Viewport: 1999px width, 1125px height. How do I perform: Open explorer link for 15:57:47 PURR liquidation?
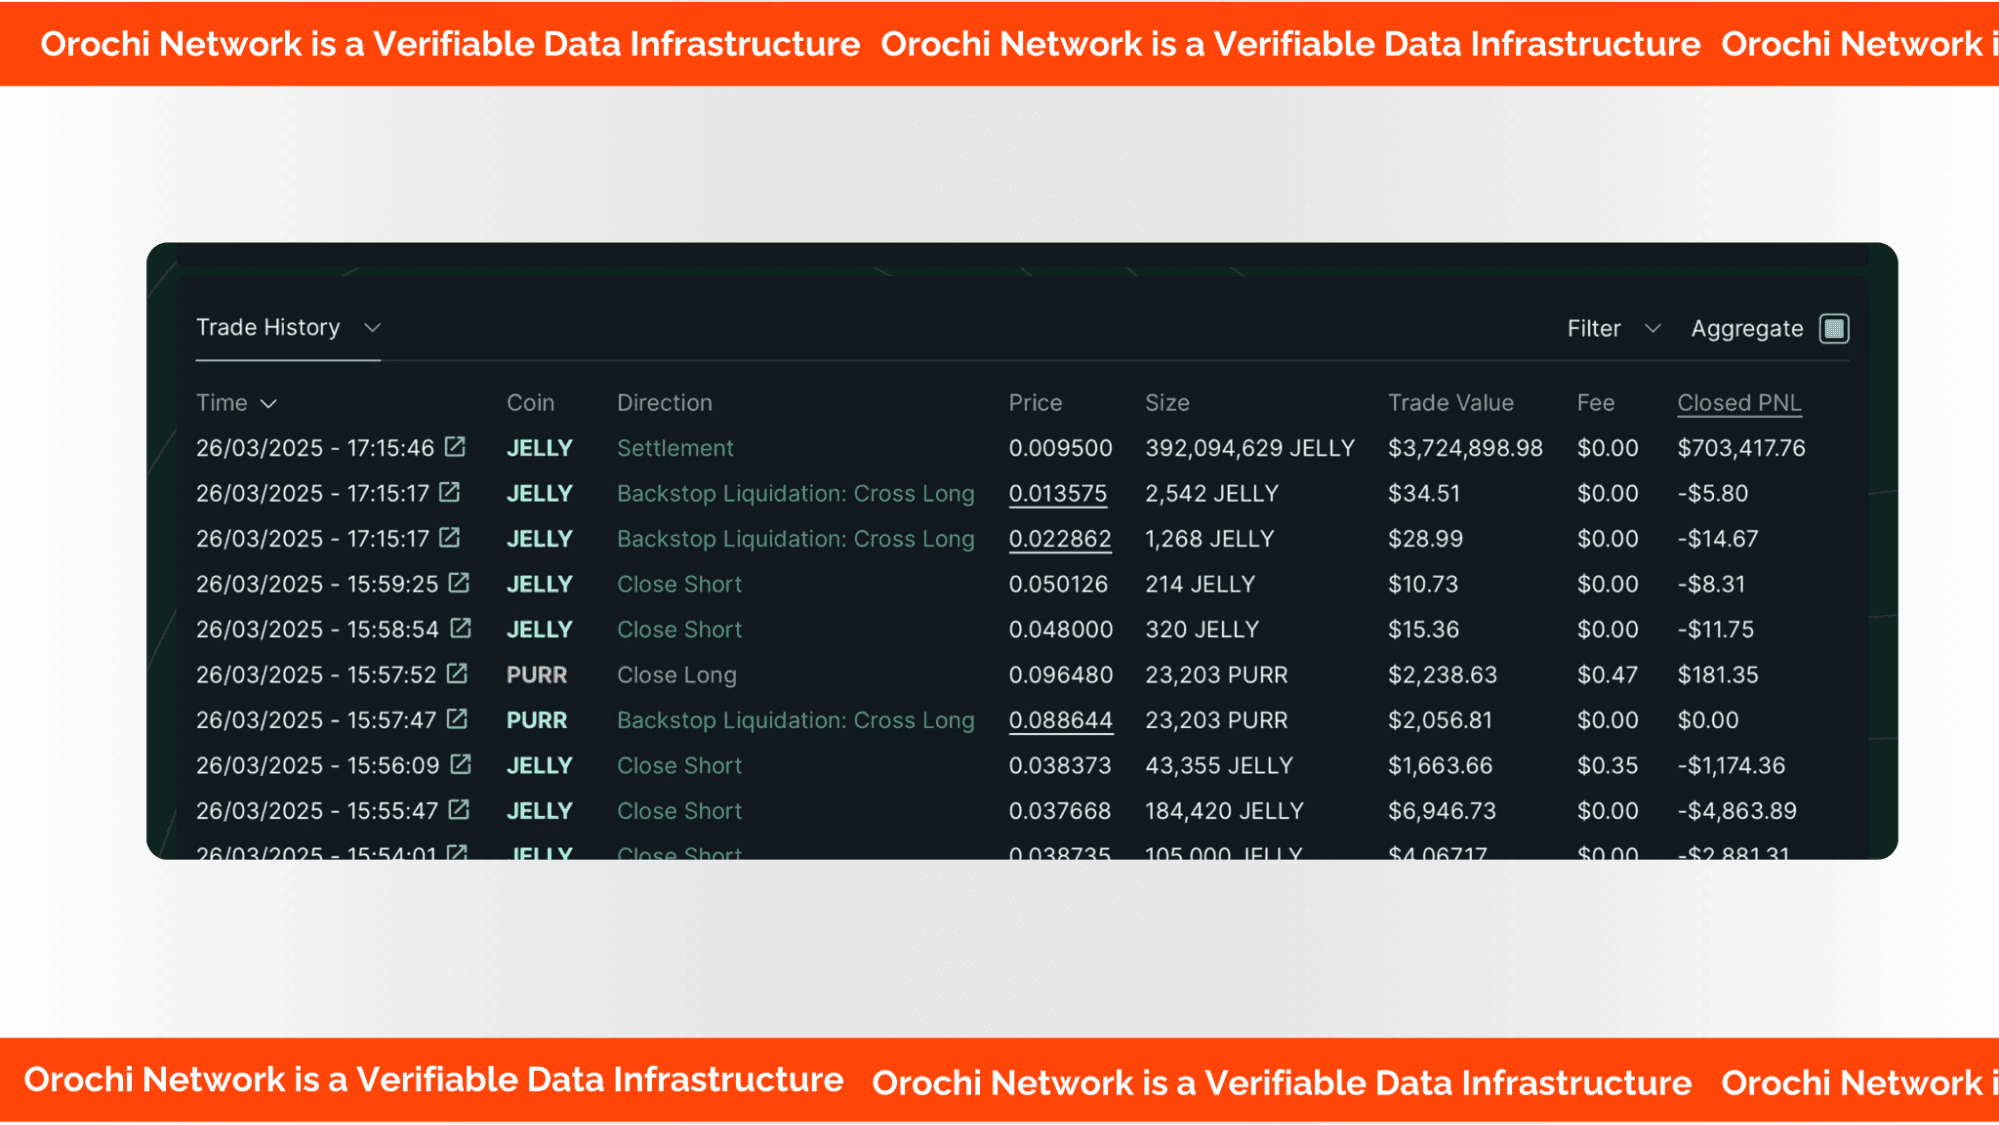point(457,719)
